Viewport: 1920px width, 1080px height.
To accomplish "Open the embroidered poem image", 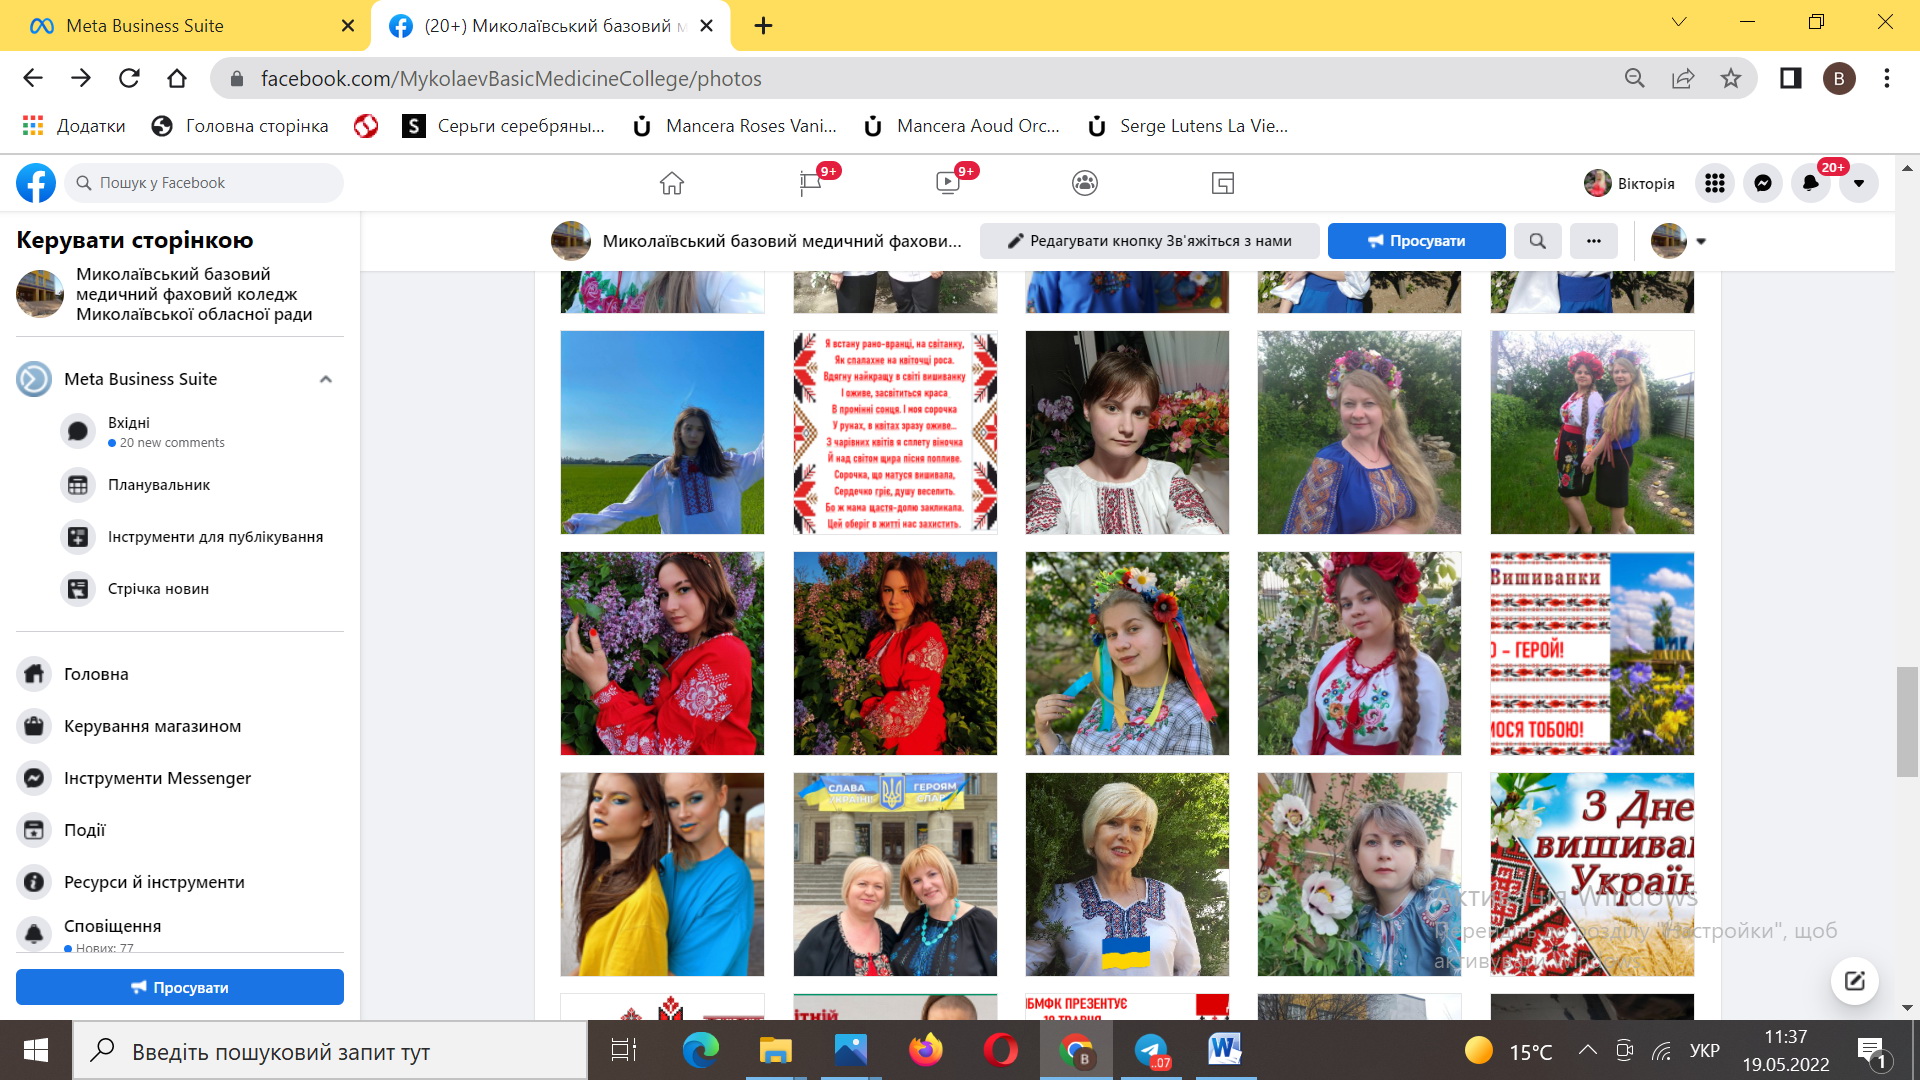I will pos(895,432).
